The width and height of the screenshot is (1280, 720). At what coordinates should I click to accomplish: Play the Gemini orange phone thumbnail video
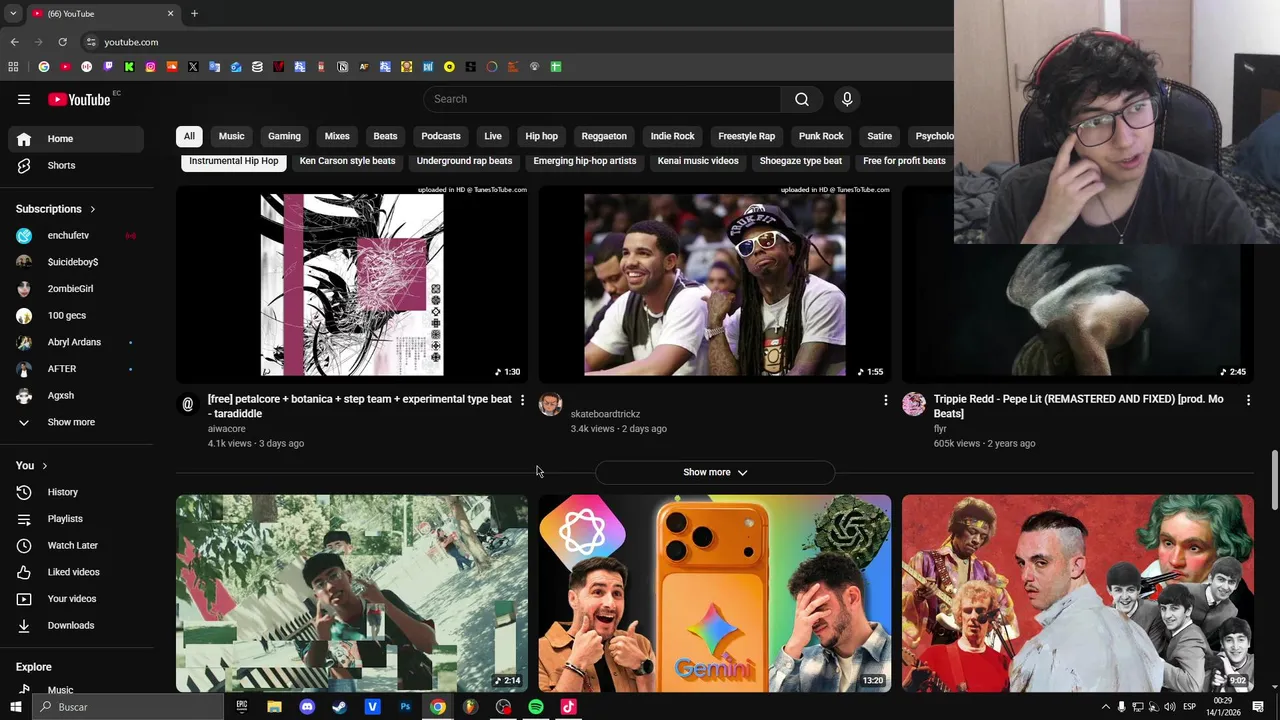click(x=715, y=593)
